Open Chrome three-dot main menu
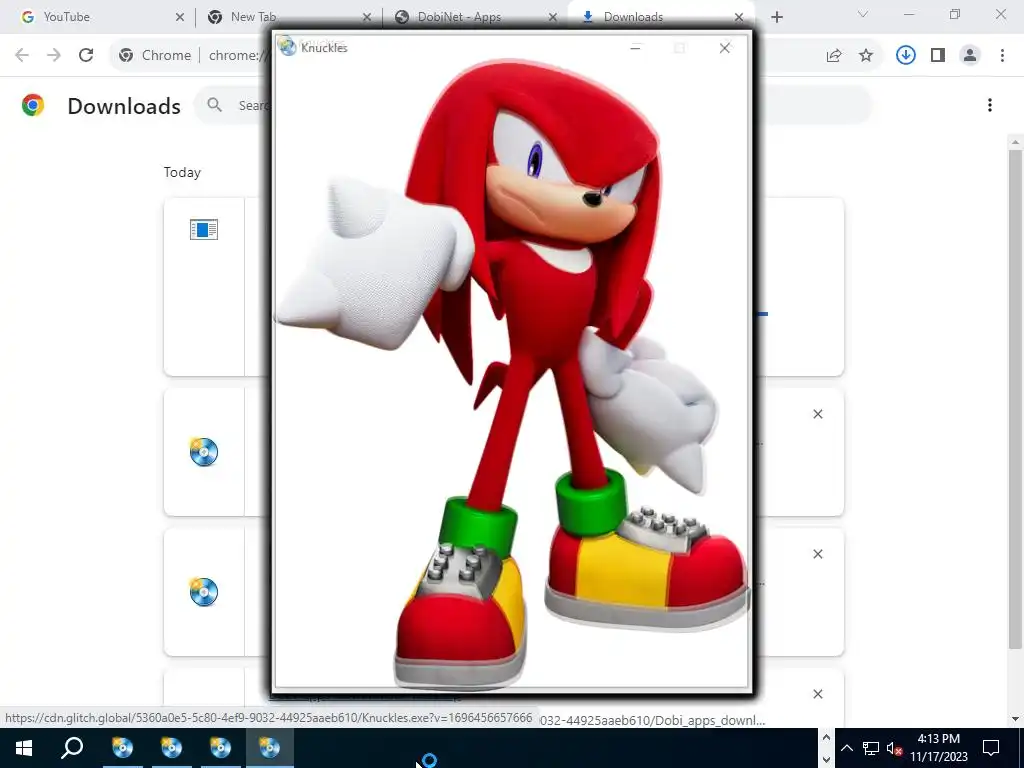The height and width of the screenshot is (768, 1024). 1002,56
